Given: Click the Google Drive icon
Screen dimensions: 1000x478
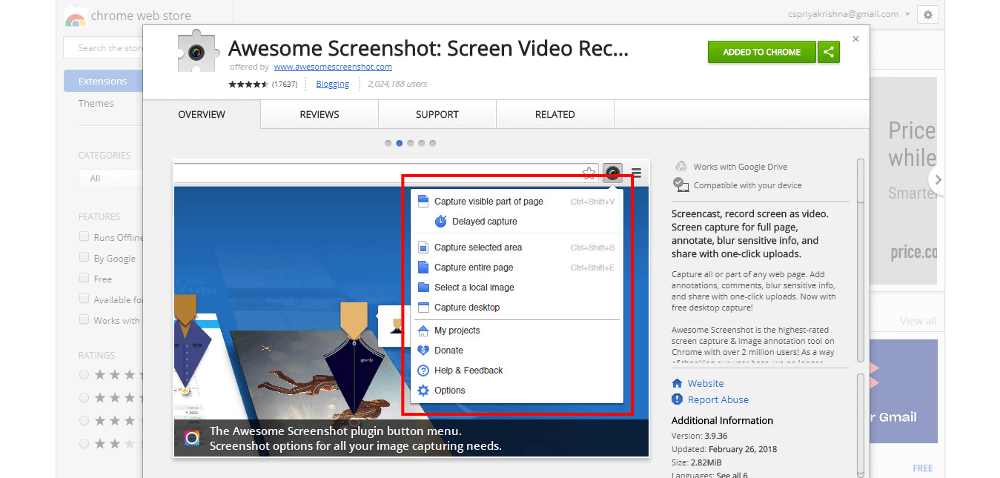Looking at the screenshot, I should click(680, 166).
